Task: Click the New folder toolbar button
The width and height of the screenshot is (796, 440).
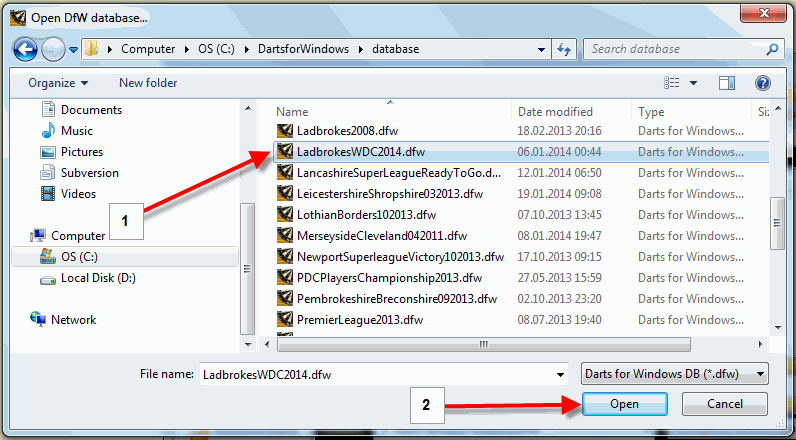Action: (x=148, y=83)
